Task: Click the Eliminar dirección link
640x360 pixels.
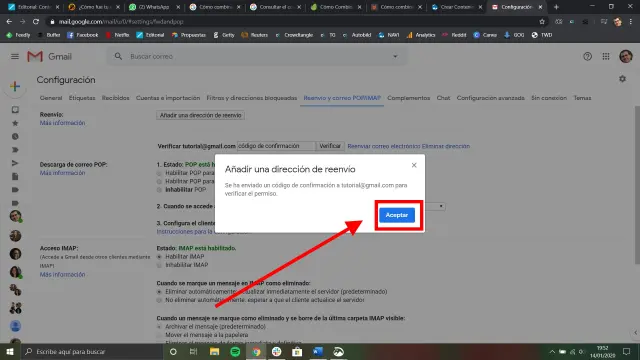Action: (446, 146)
